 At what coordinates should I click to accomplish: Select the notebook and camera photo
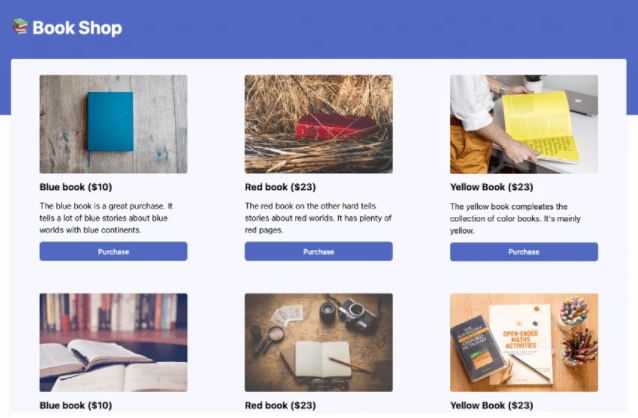pyautogui.click(x=318, y=342)
